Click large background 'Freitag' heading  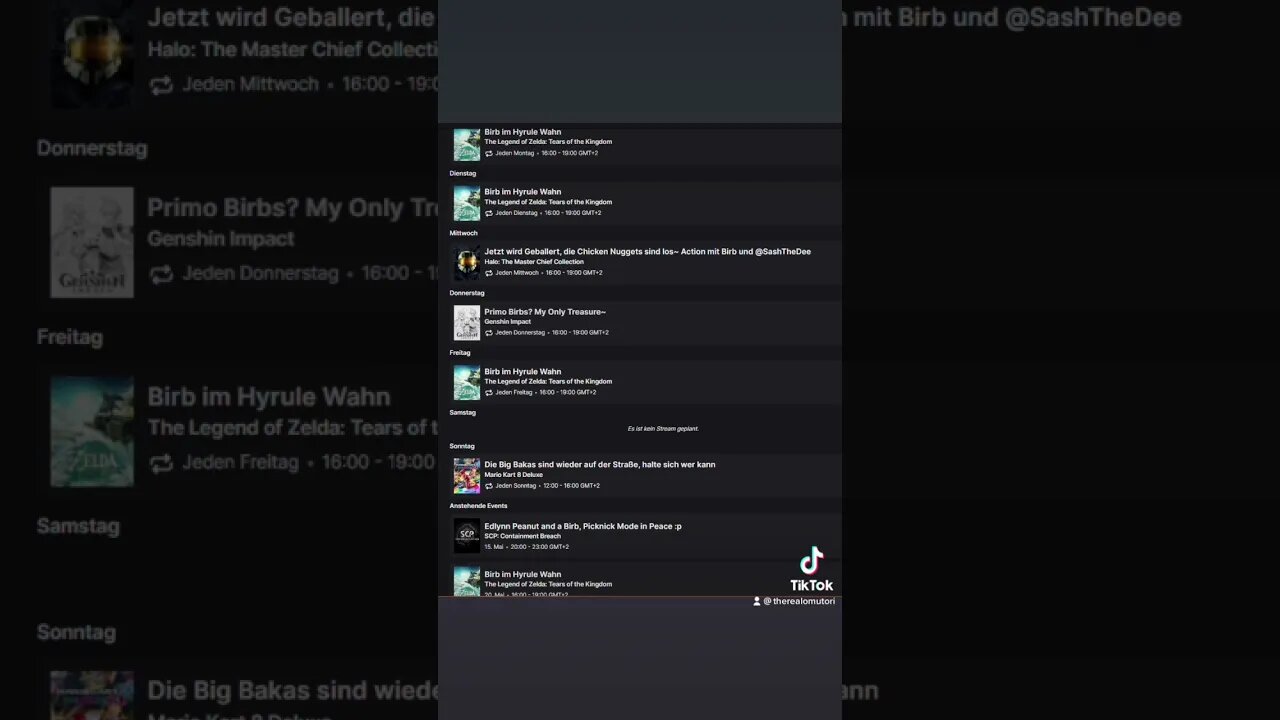point(70,337)
